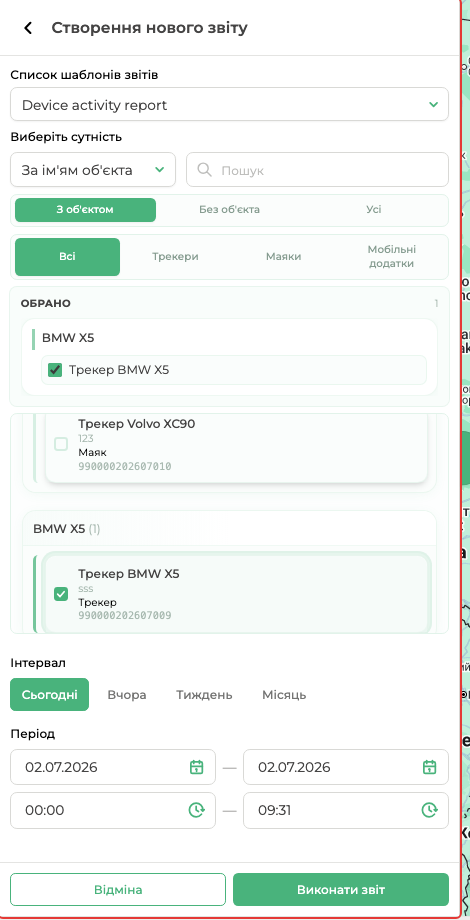470x920 pixels.
Task: Select the 'З об'єктом' filter tab
Action: [x=86, y=210]
